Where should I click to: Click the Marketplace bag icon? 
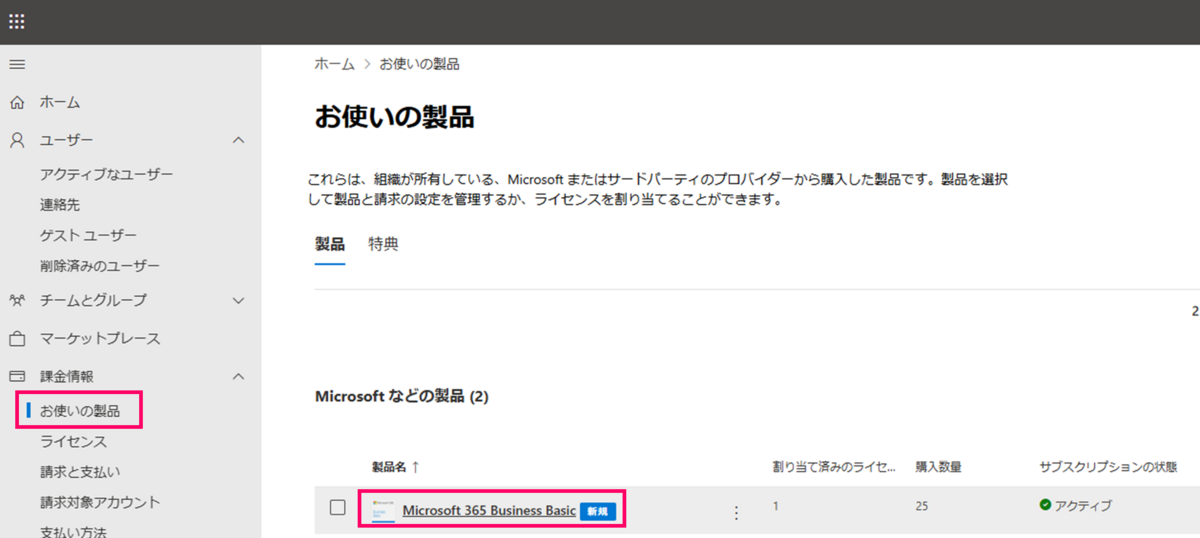[17, 338]
